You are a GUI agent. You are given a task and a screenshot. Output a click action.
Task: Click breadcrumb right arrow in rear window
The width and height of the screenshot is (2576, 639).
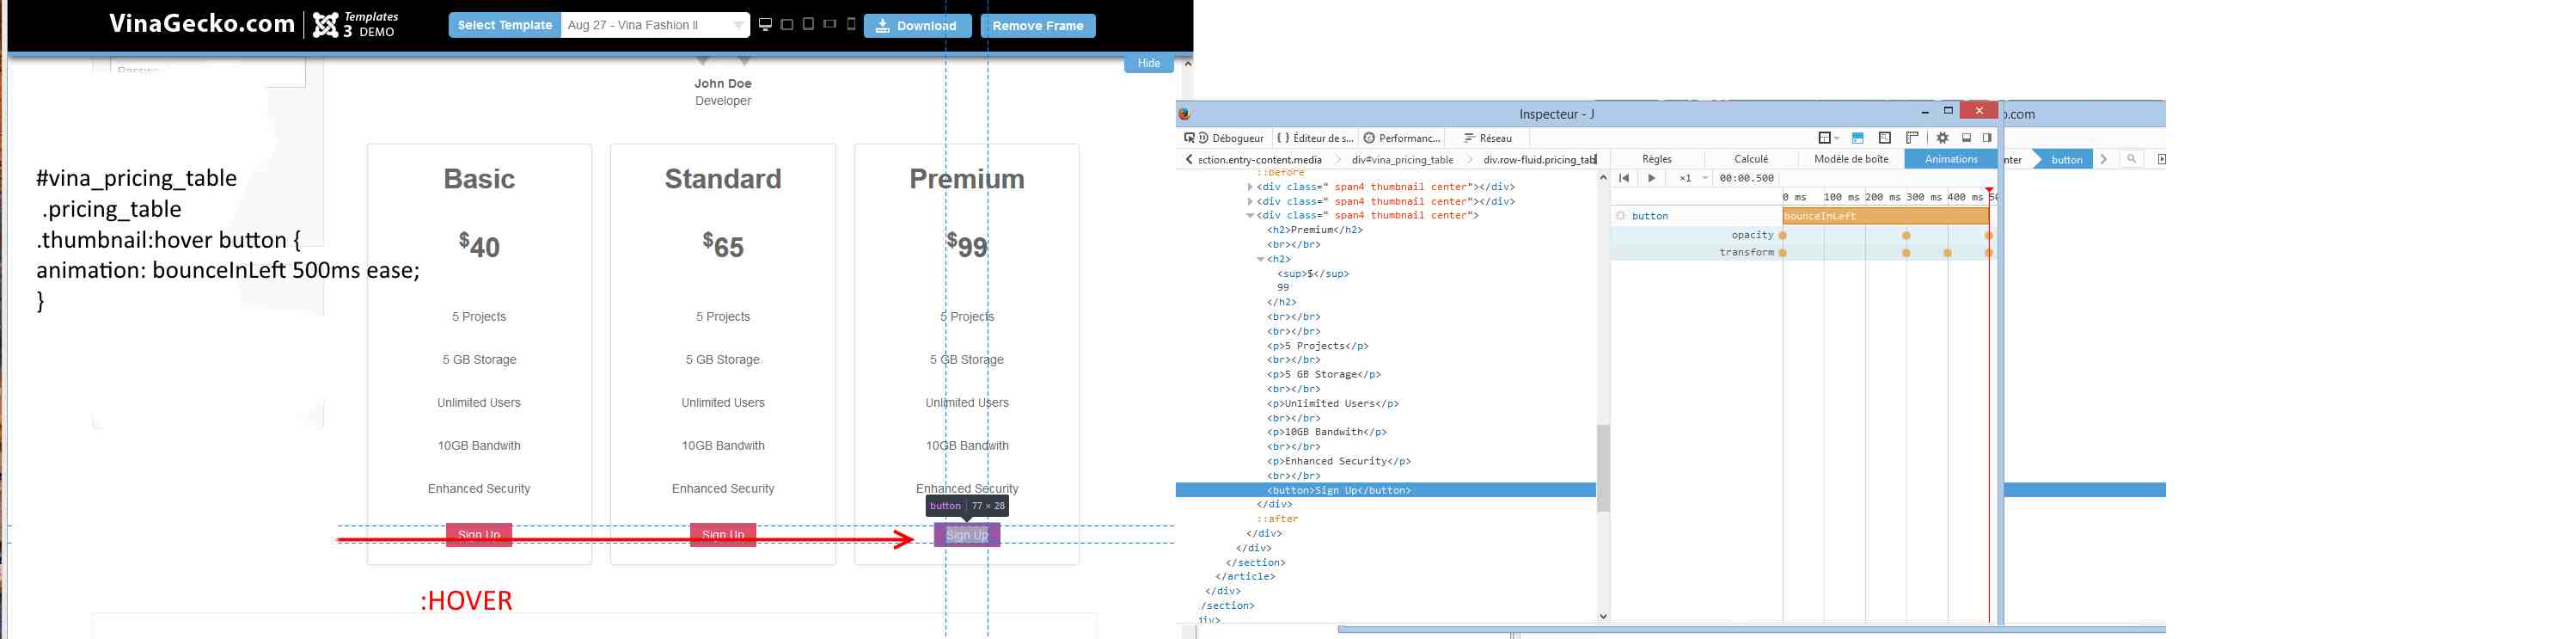tap(2104, 159)
